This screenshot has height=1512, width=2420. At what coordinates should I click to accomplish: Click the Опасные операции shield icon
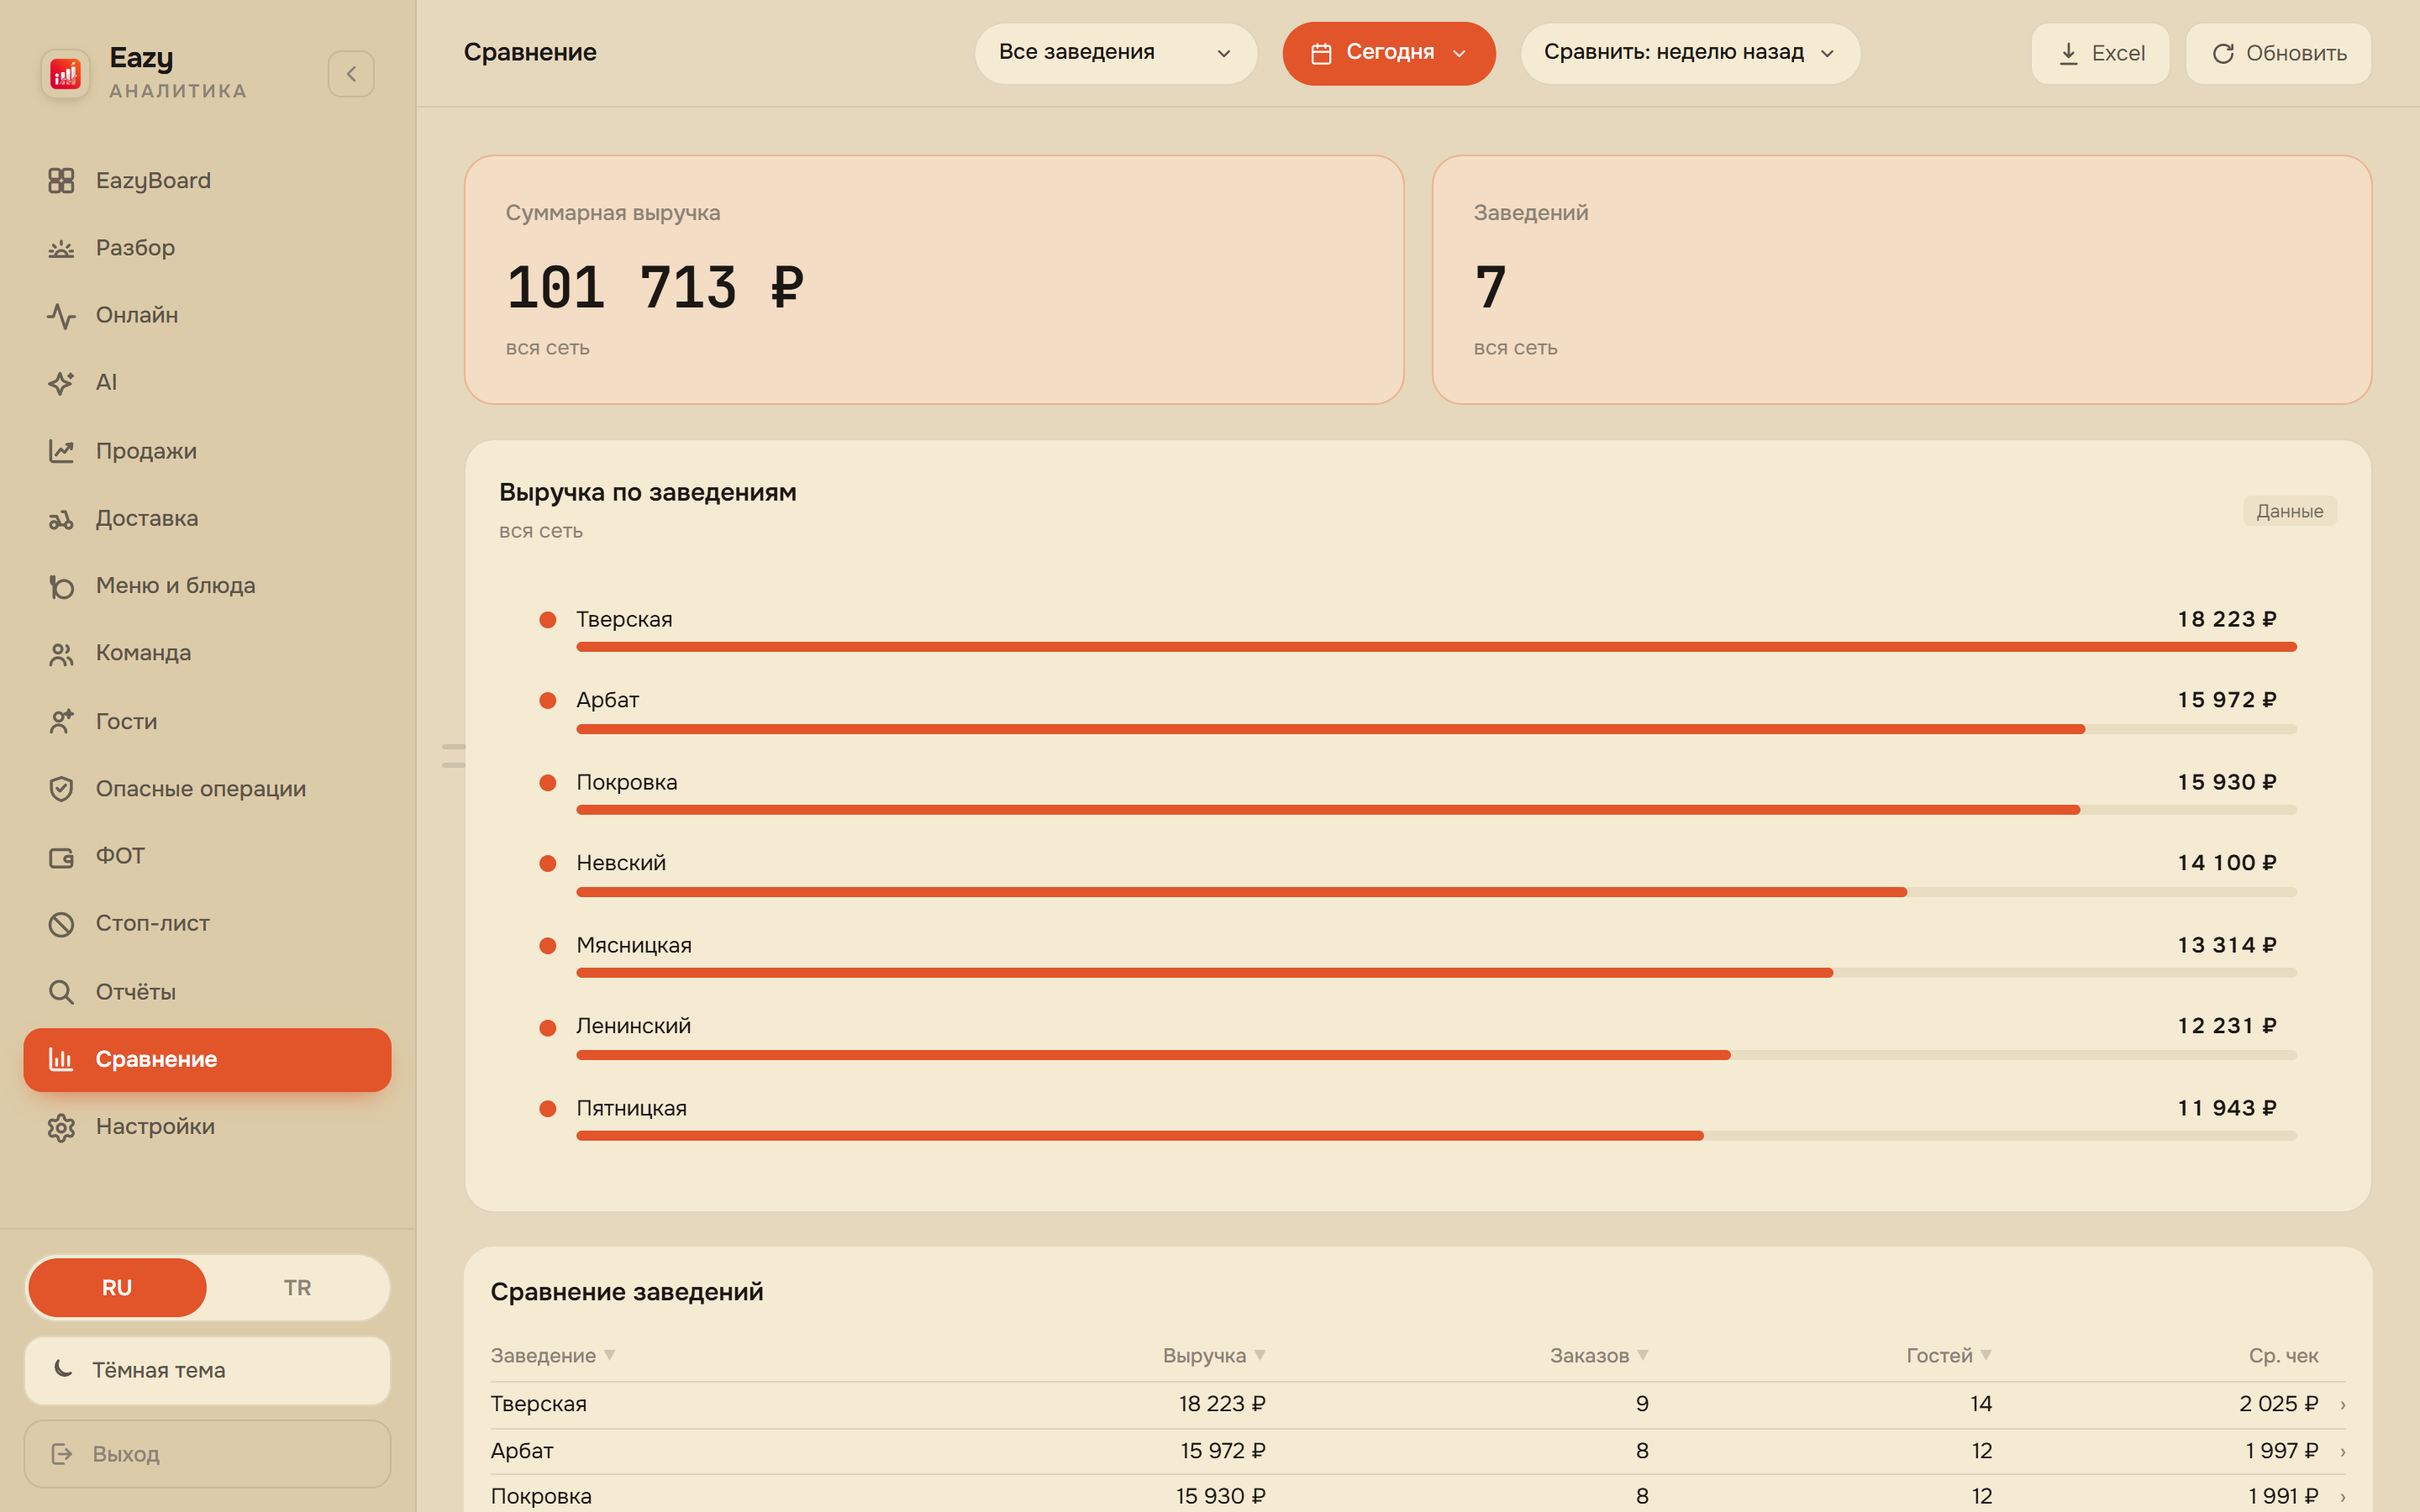pos(61,789)
